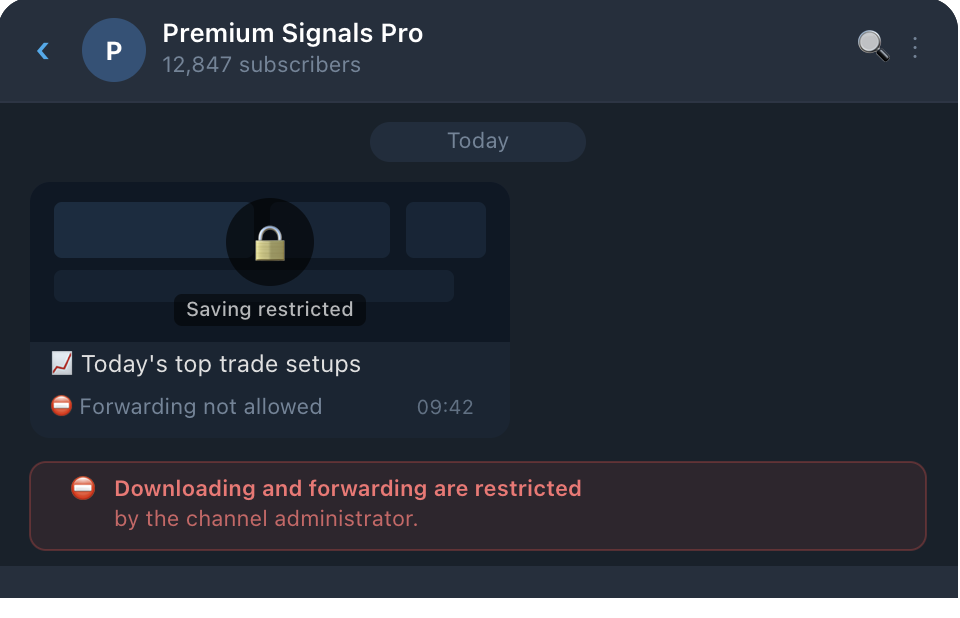Click the Downloading and forwarding are restricted heading
Viewport: 960px width, 618px height.
[x=348, y=489]
